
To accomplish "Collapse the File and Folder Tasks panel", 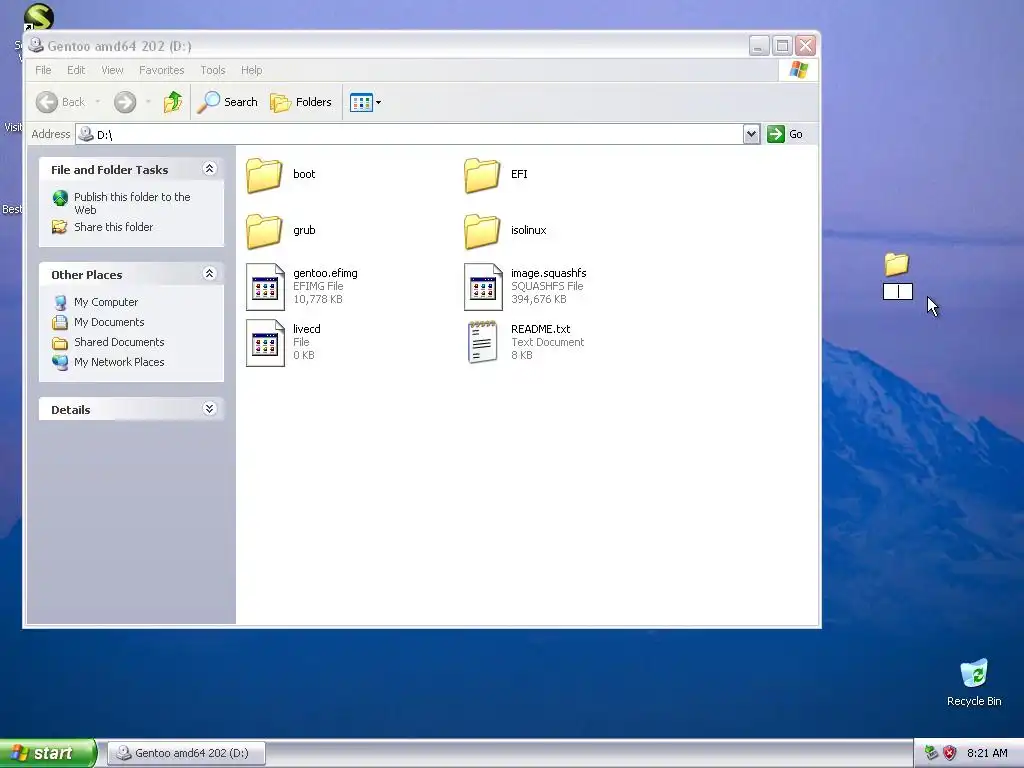I will 209,168.
